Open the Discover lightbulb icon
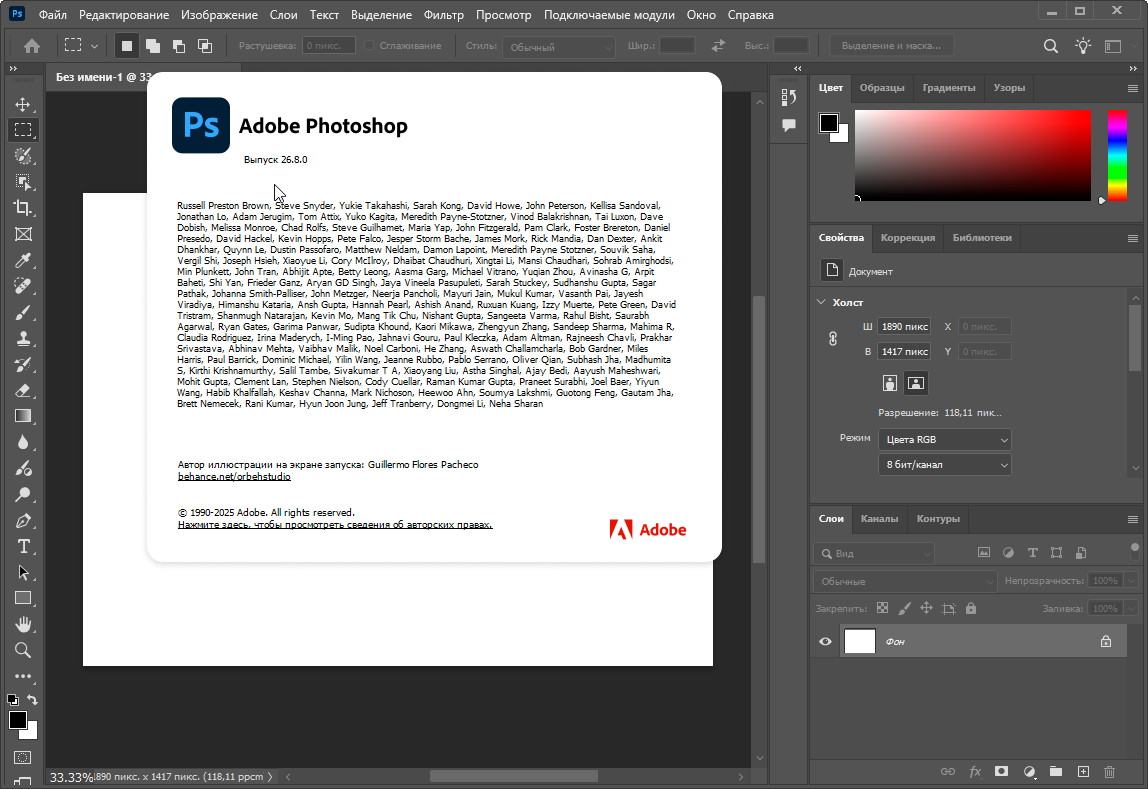The height and width of the screenshot is (789, 1148). point(1083,46)
